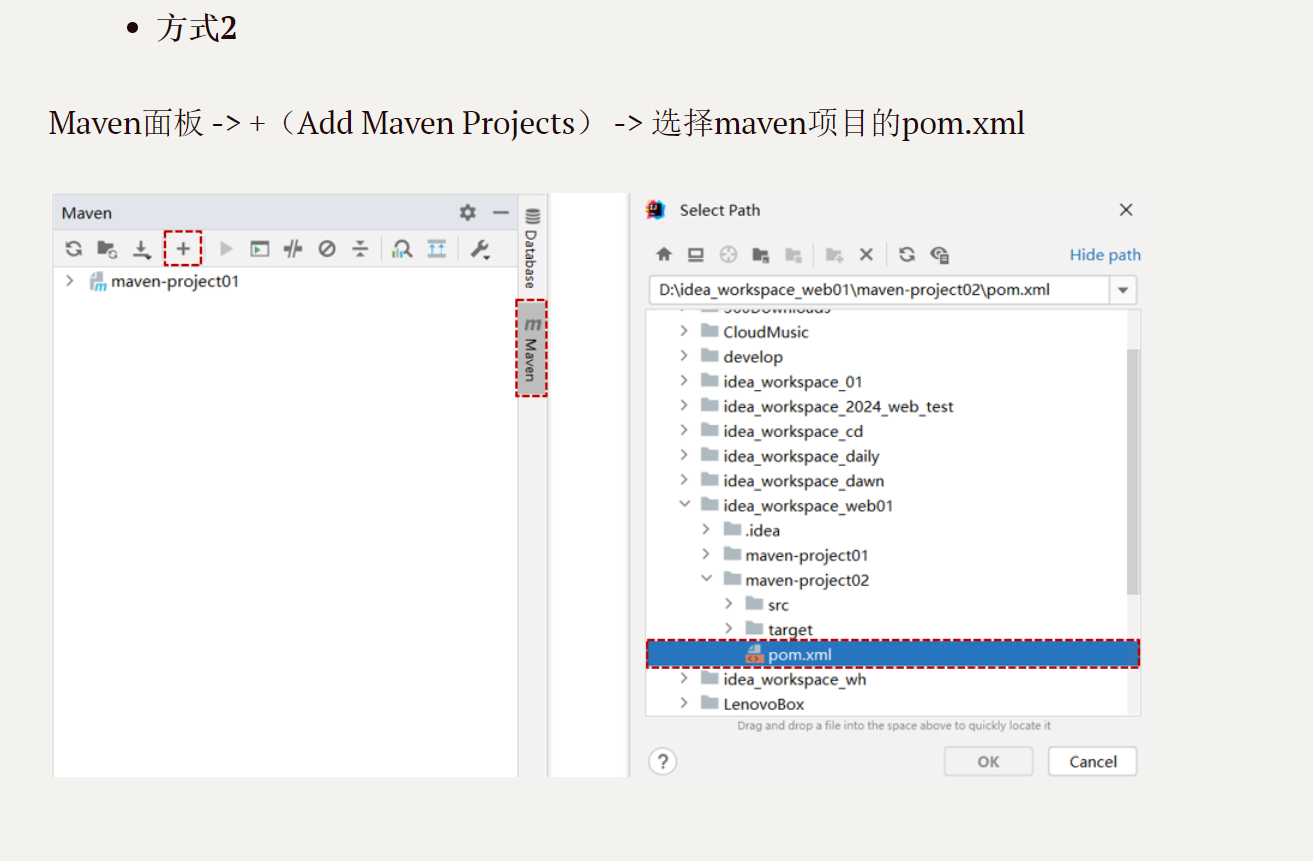
Task: Click the file tree vertical scrollbar
Action: click(1132, 470)
